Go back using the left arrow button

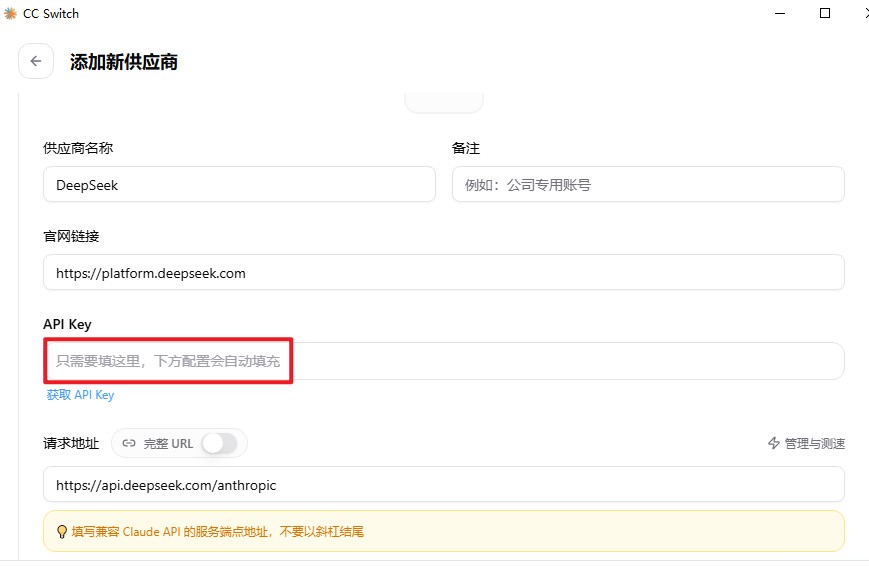pos(36,61)
